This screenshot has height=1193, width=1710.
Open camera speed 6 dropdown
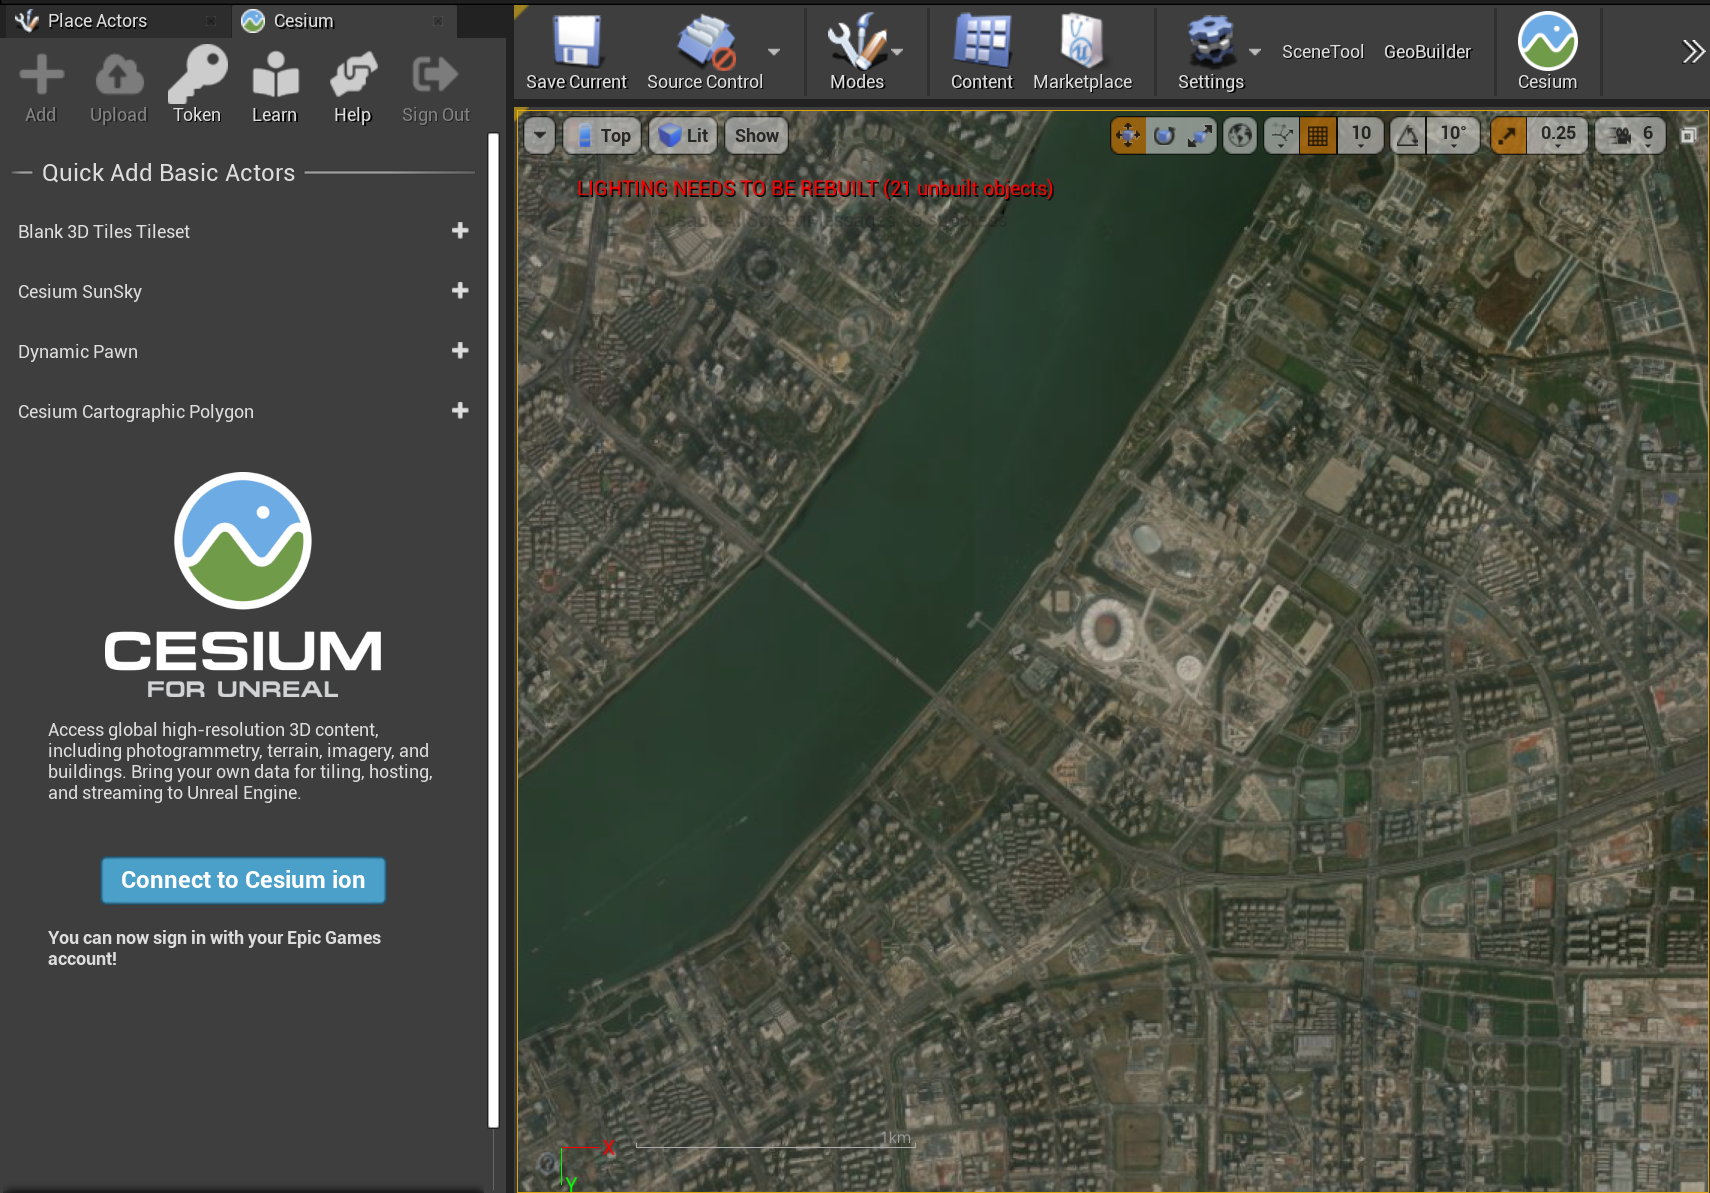(x=1631, y=136)
